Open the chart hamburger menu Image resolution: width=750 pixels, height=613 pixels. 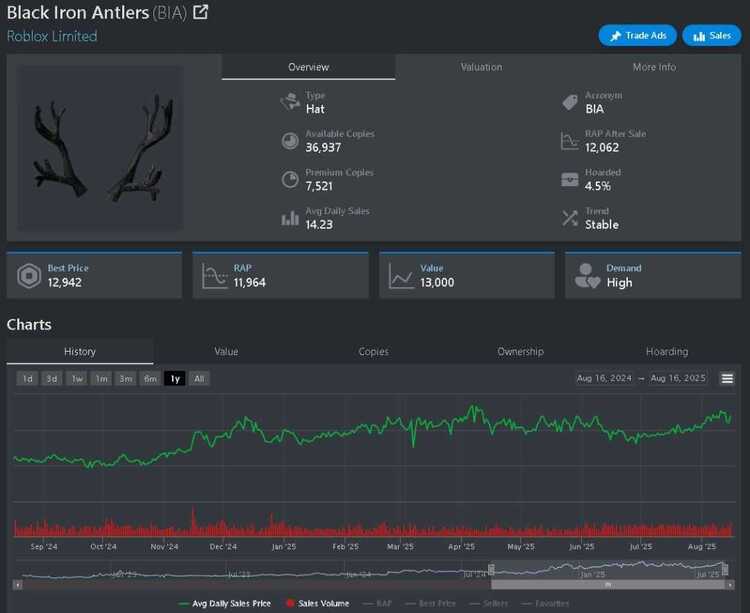tap(727, 379)
